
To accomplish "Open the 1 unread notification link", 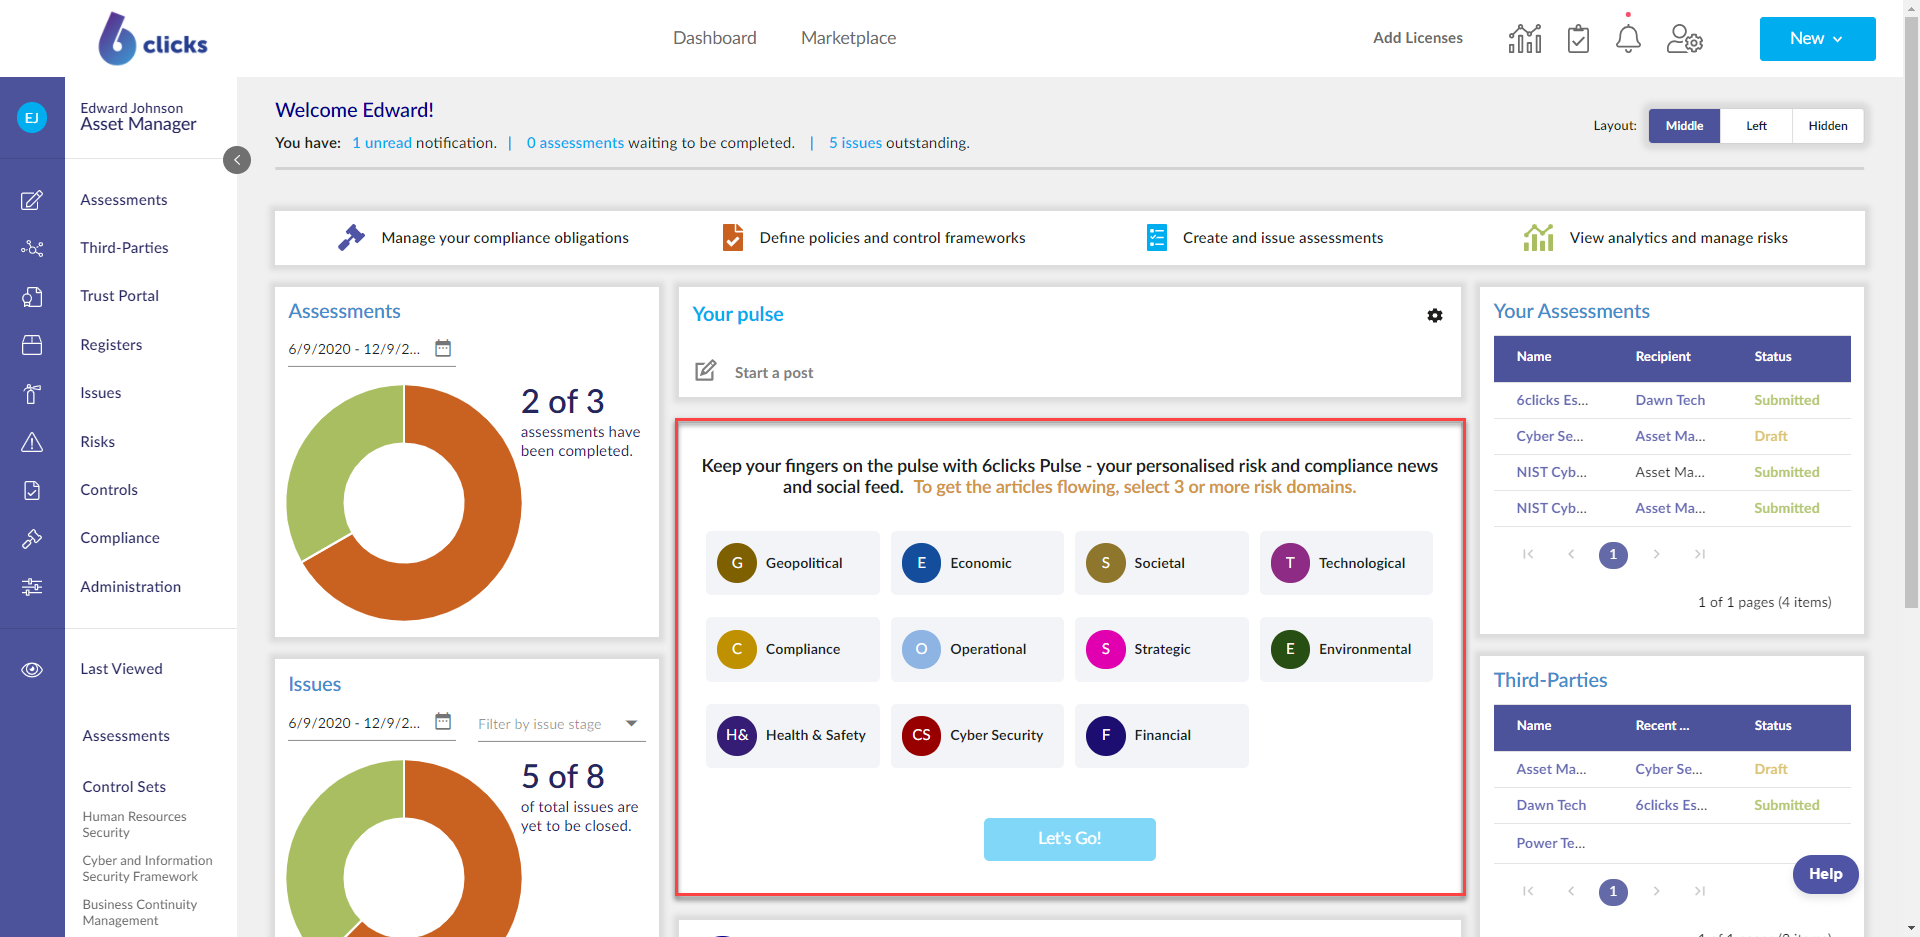I will pos(382,143).
